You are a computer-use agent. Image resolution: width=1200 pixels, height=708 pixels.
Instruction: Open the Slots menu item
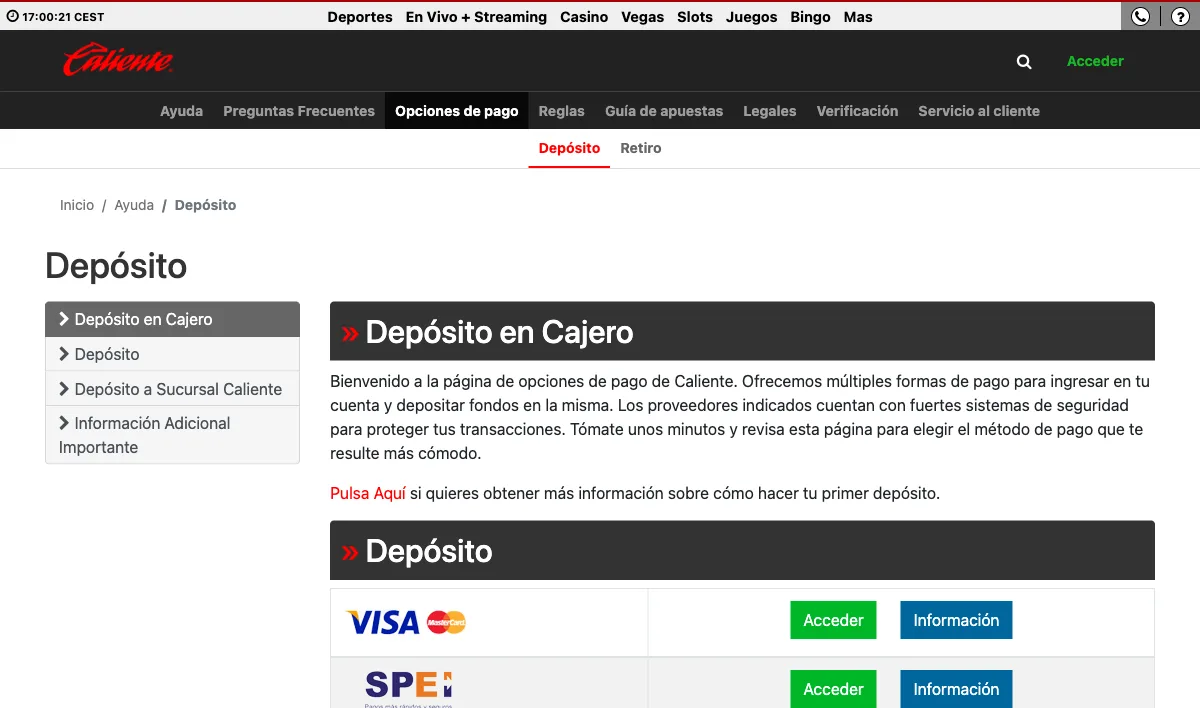(695, 17)
